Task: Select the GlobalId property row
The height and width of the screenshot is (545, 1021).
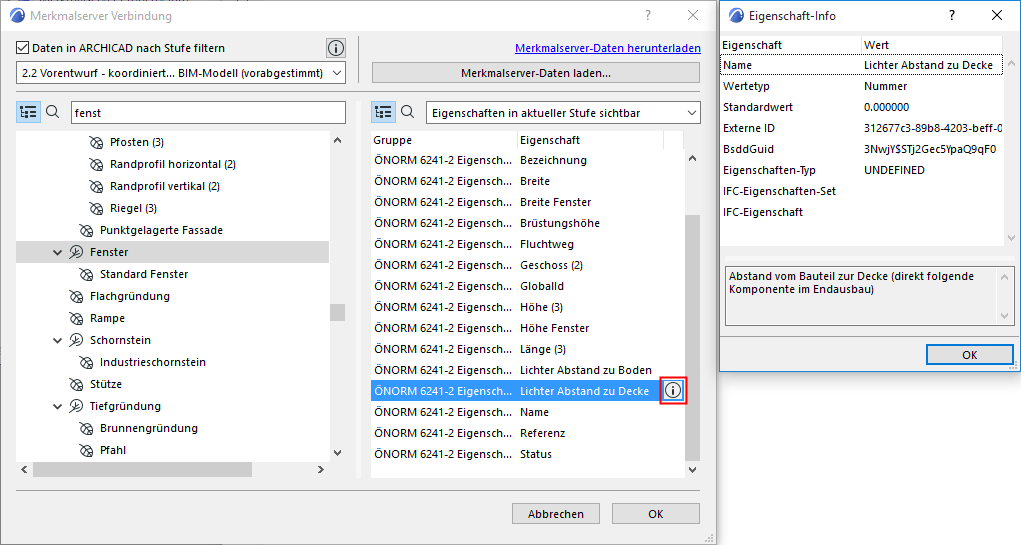Action: tap(527, 286)
